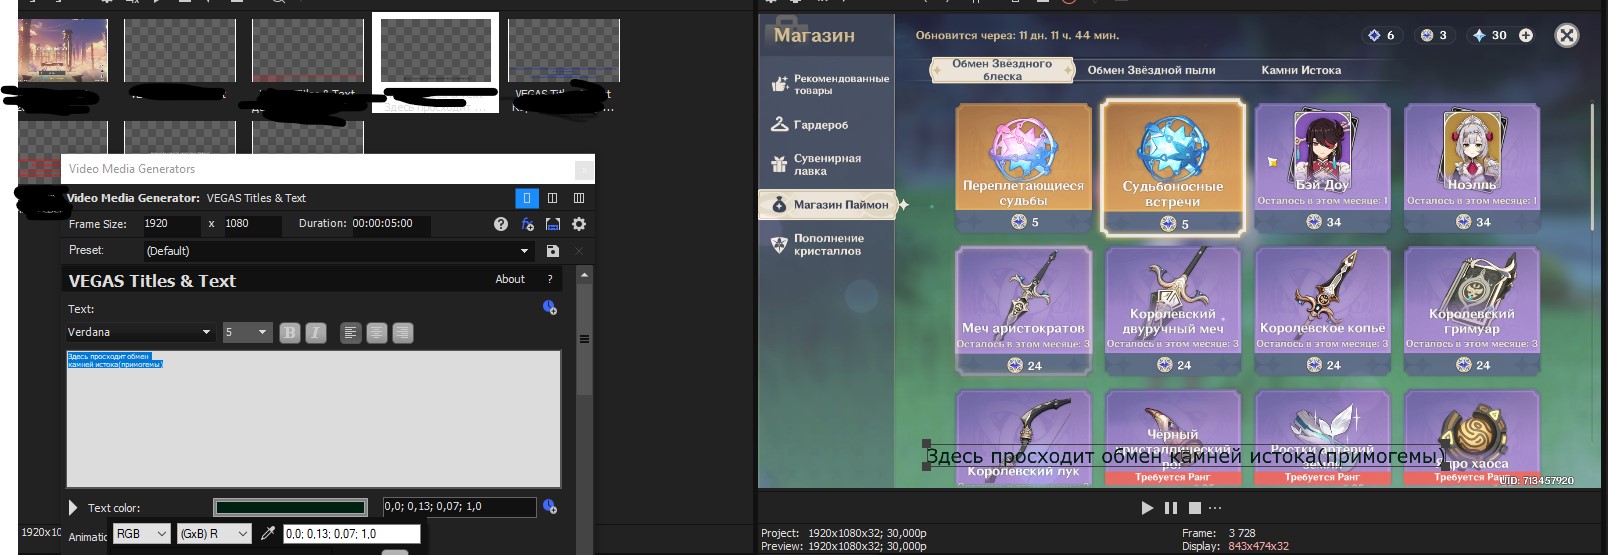Click the save preset floppy disk icon
Screen dimensions: 1608x555
click(x=553, y=251)
